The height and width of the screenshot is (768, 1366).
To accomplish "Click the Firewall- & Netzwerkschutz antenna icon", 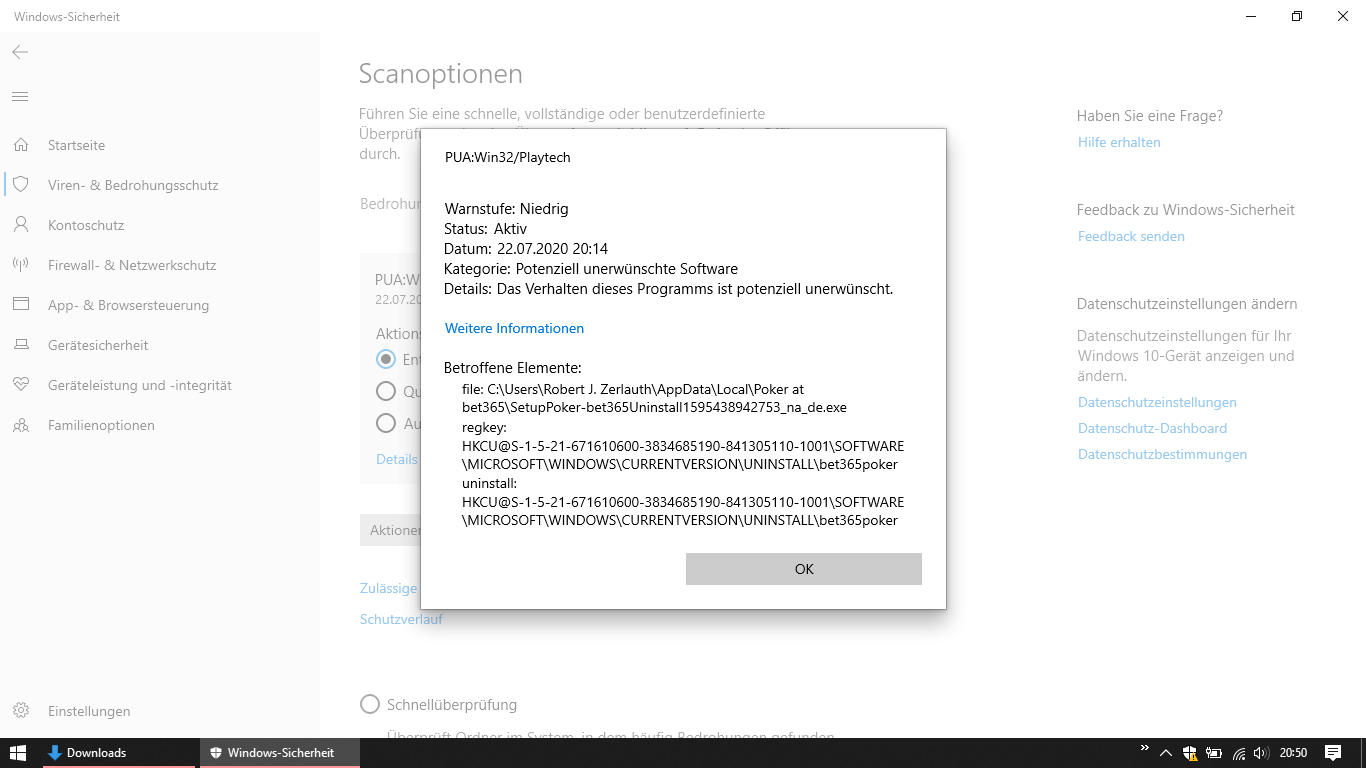I will tap(21, 265).
